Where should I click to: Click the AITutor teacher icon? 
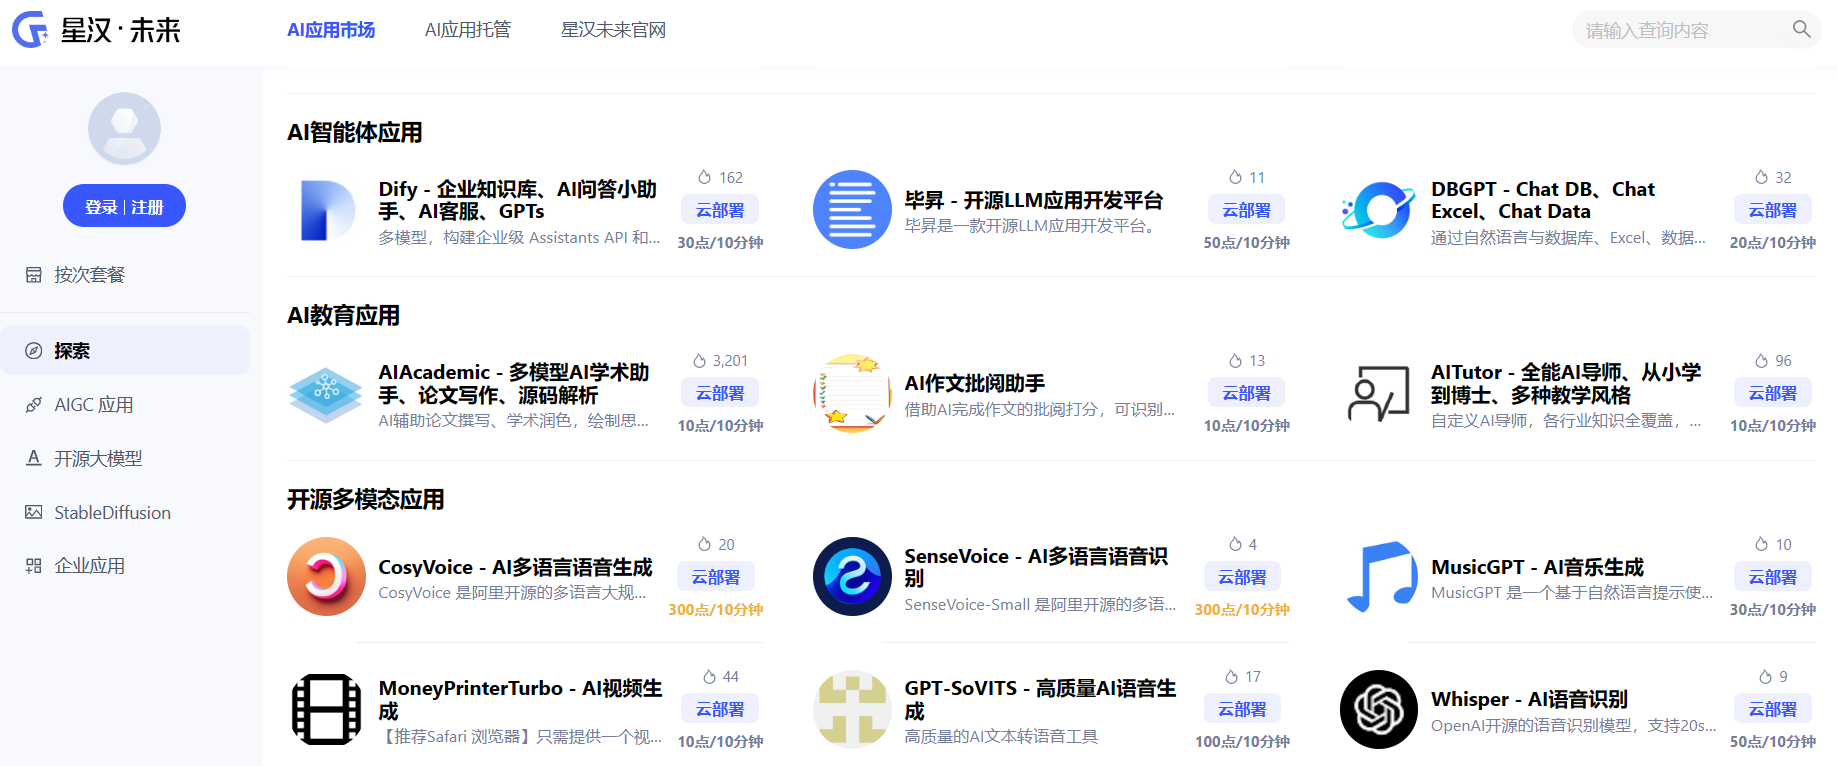pyautogui.click(x=1378, y=394)
